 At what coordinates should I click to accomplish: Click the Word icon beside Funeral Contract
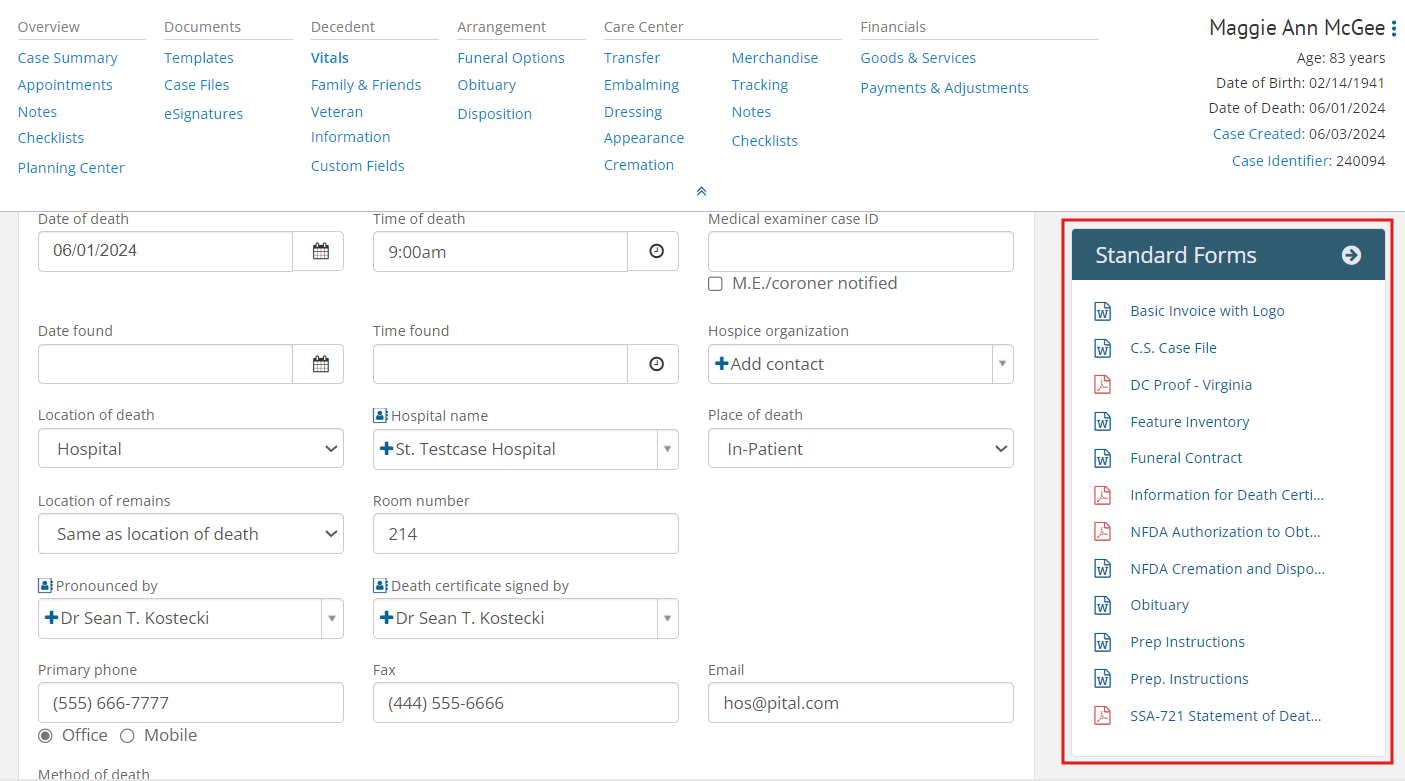click(x=1102, y=458)
